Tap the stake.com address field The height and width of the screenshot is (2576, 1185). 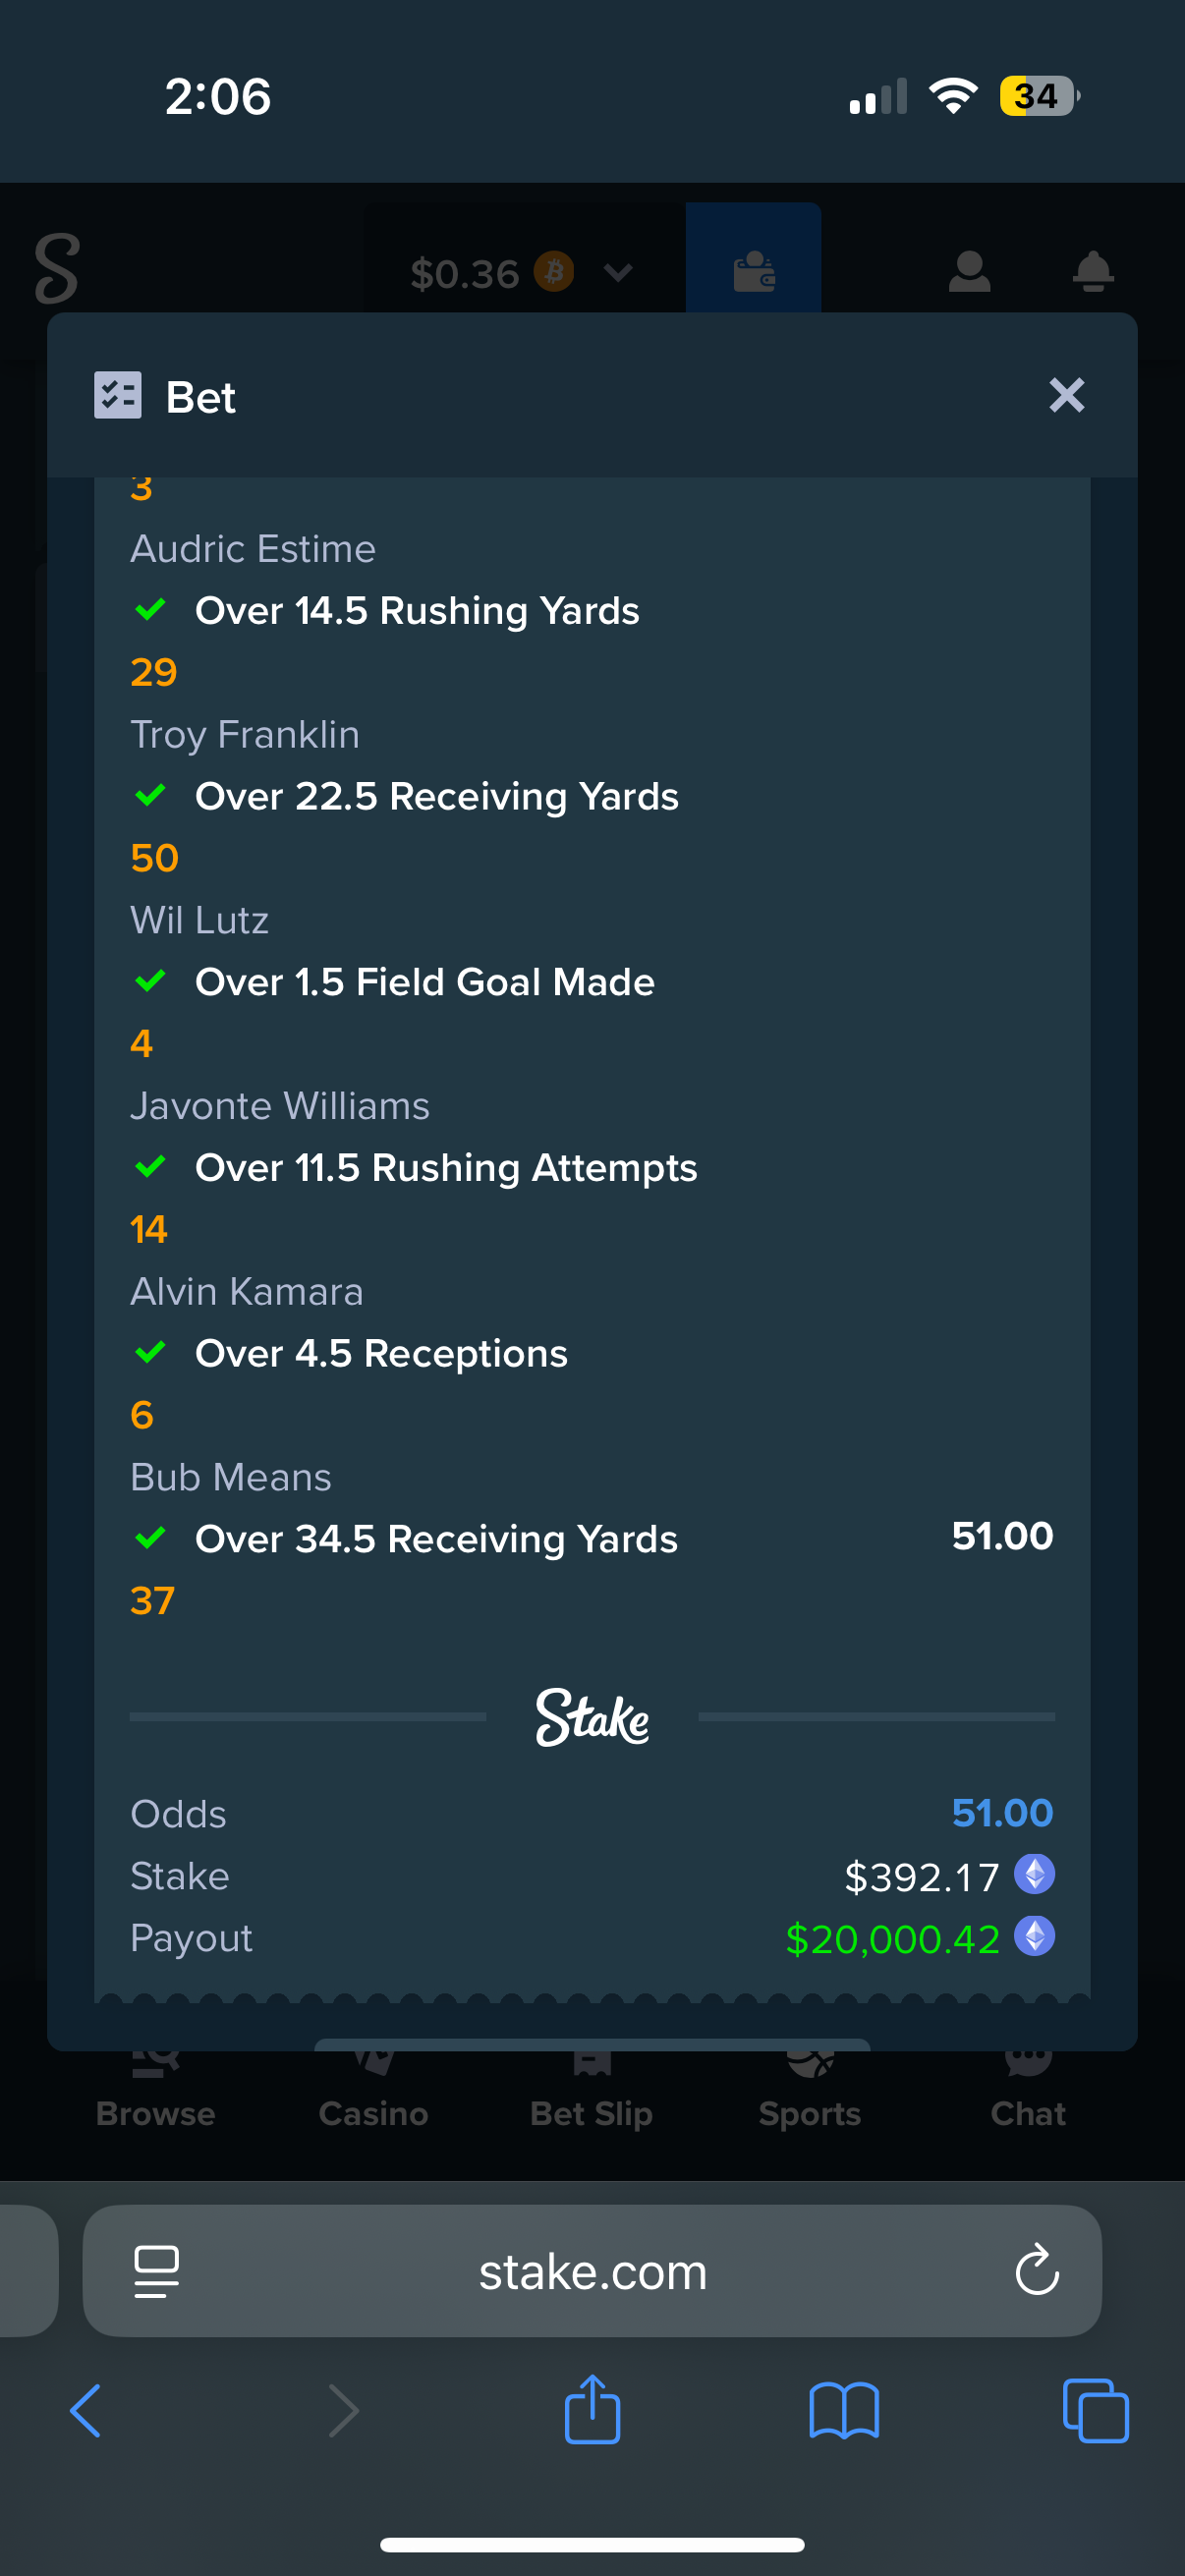tap(592, 2272)
